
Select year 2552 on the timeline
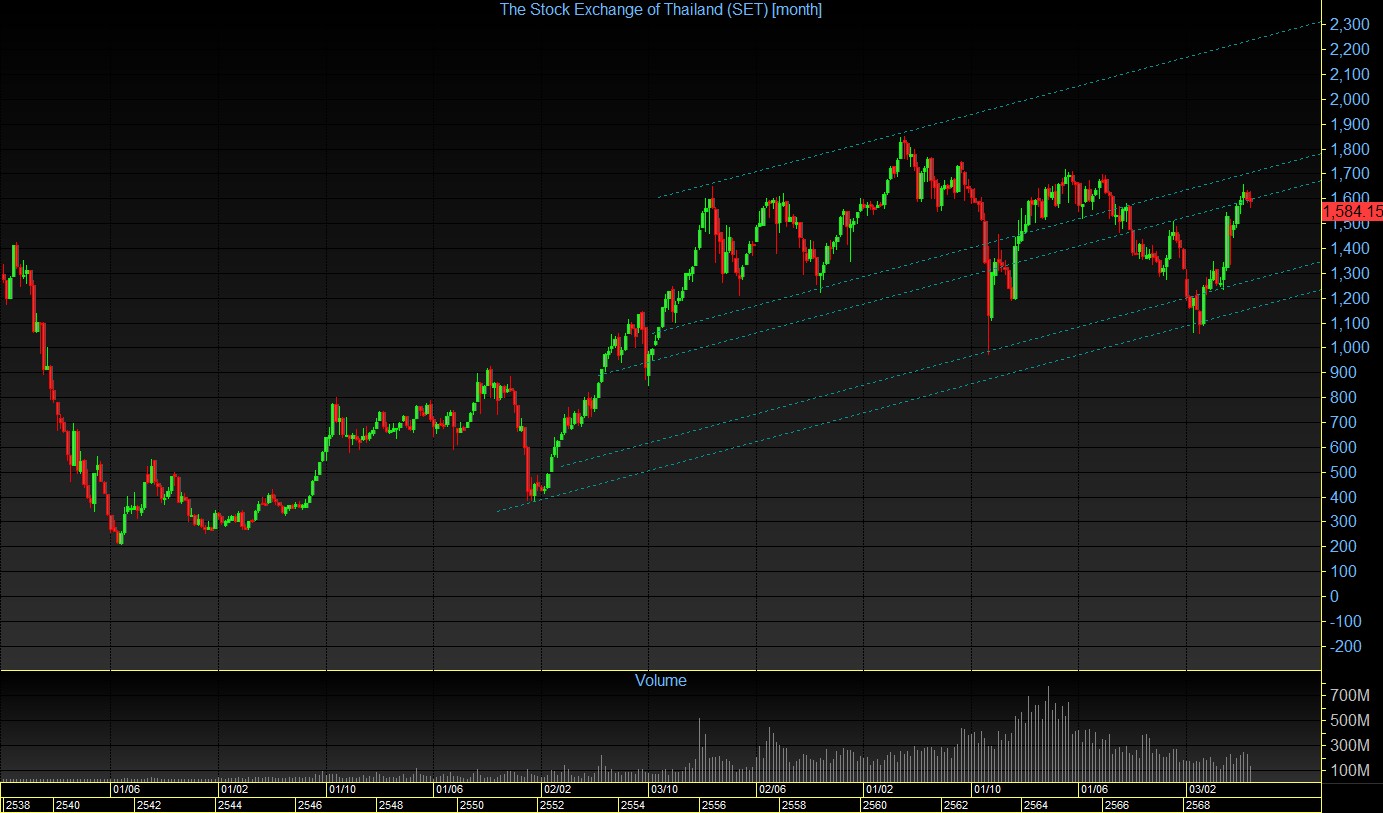tap(552, 805)
